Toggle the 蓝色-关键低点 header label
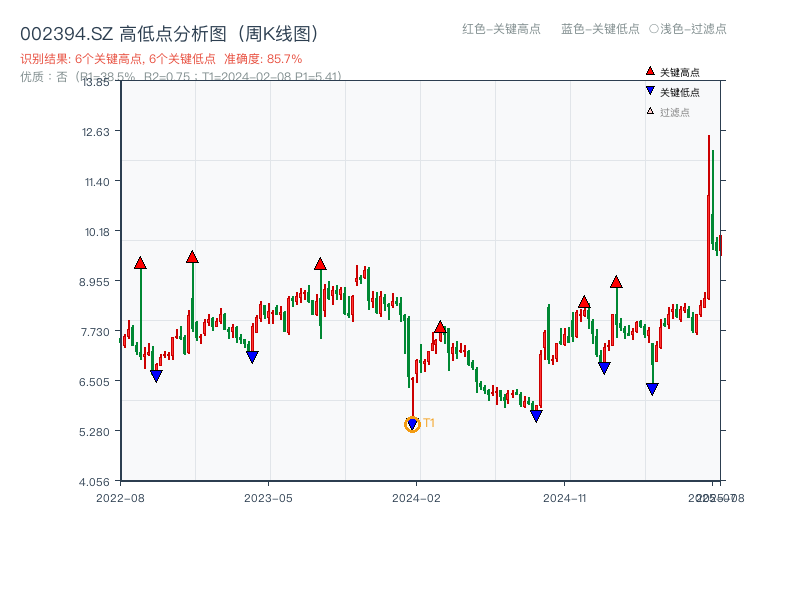This screenshot has height=600, width=800. pos(600,29)
